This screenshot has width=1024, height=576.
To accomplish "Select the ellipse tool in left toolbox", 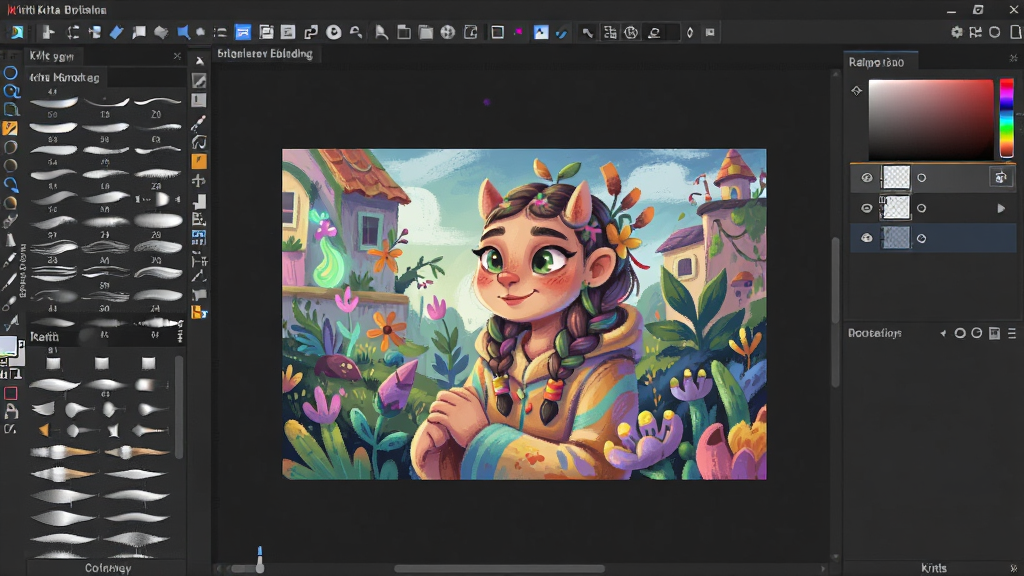I will [x=10, y=72].
